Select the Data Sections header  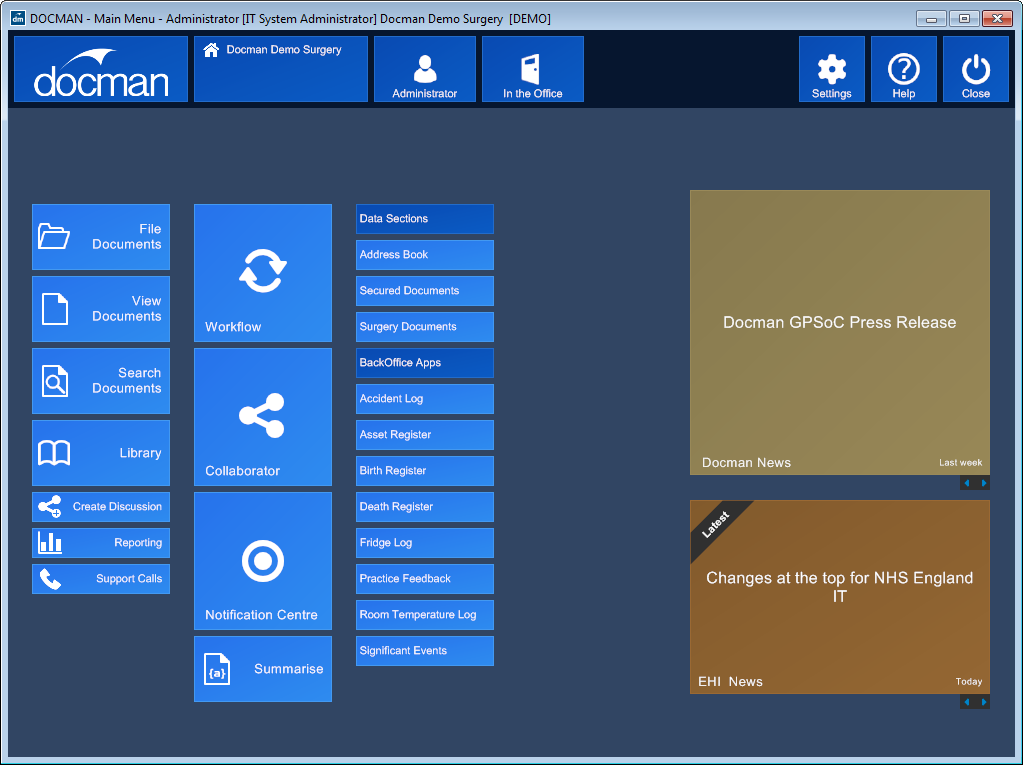425,219
